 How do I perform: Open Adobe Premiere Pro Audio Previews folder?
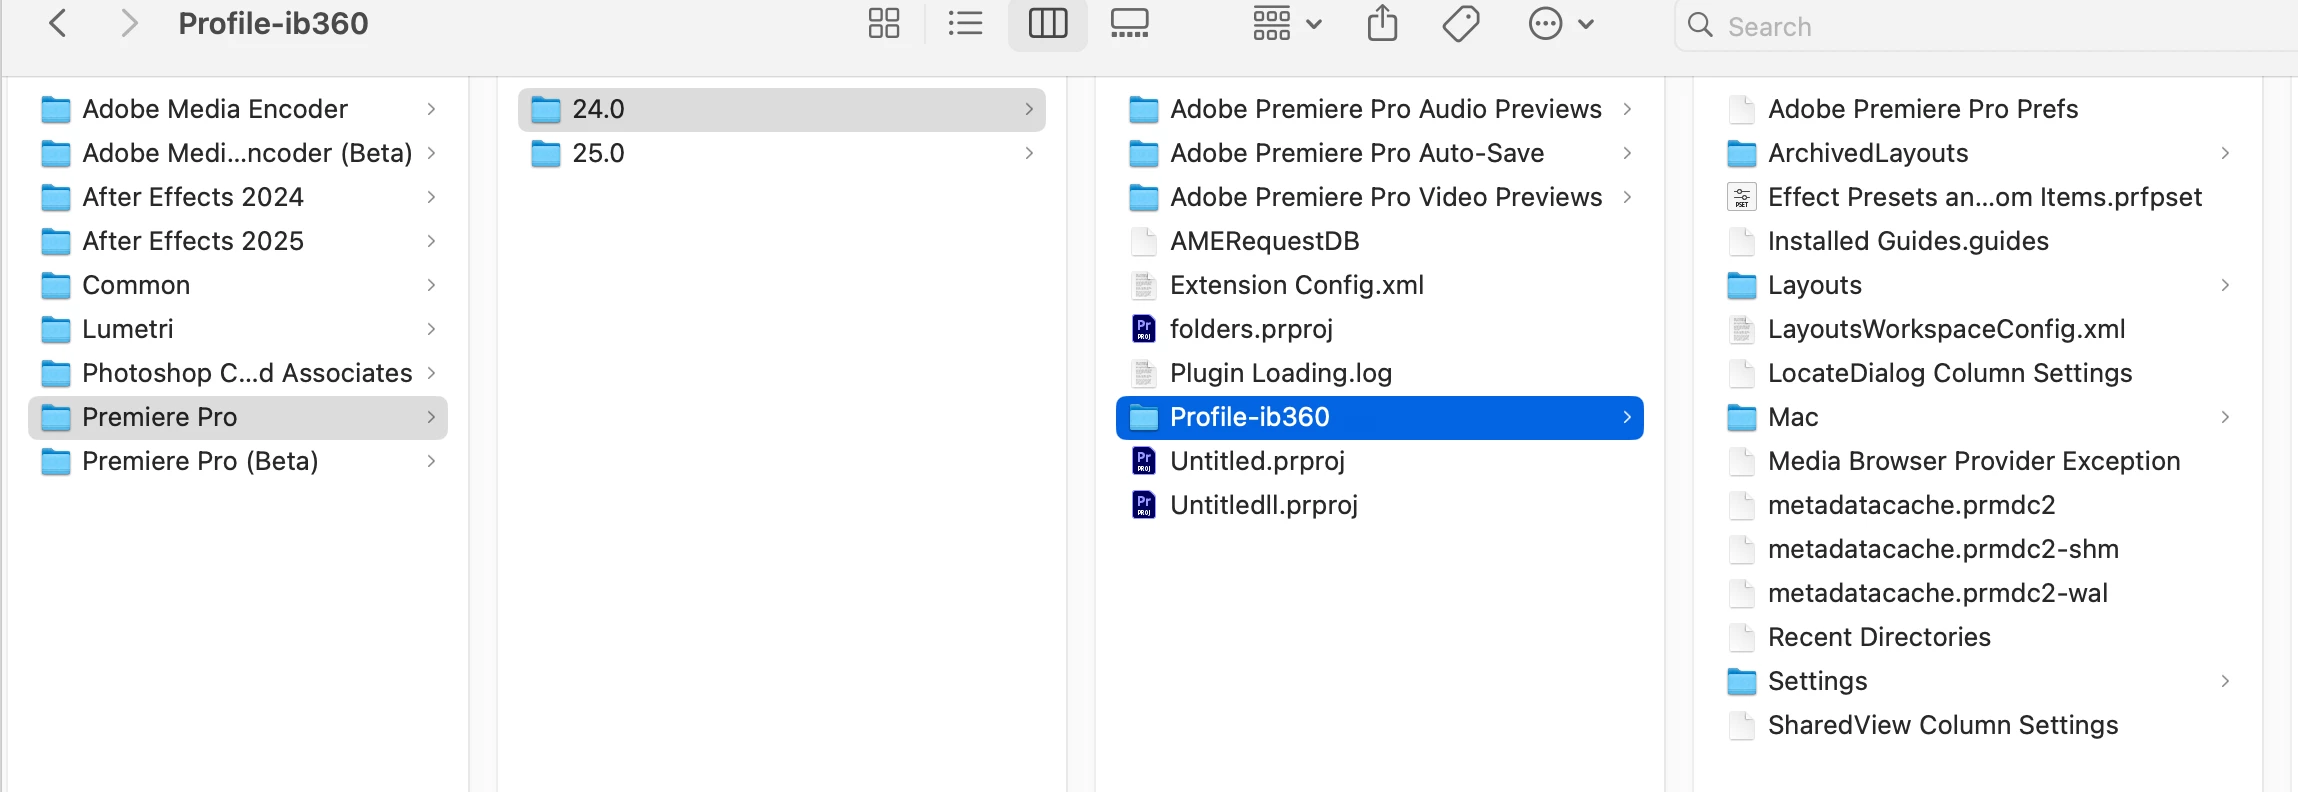pyautogui.click(x=1380, y=109)
